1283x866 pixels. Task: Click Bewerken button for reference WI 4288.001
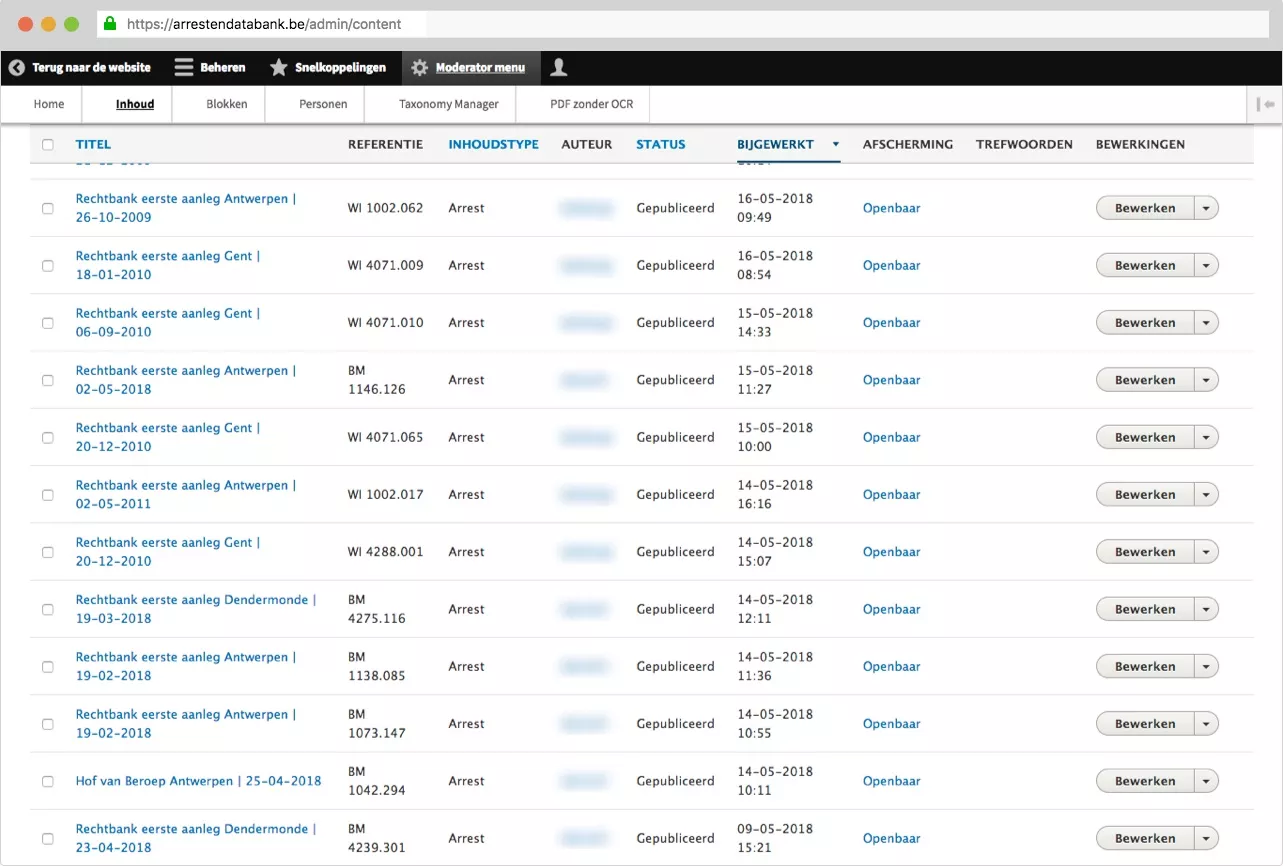(1145, 552)
